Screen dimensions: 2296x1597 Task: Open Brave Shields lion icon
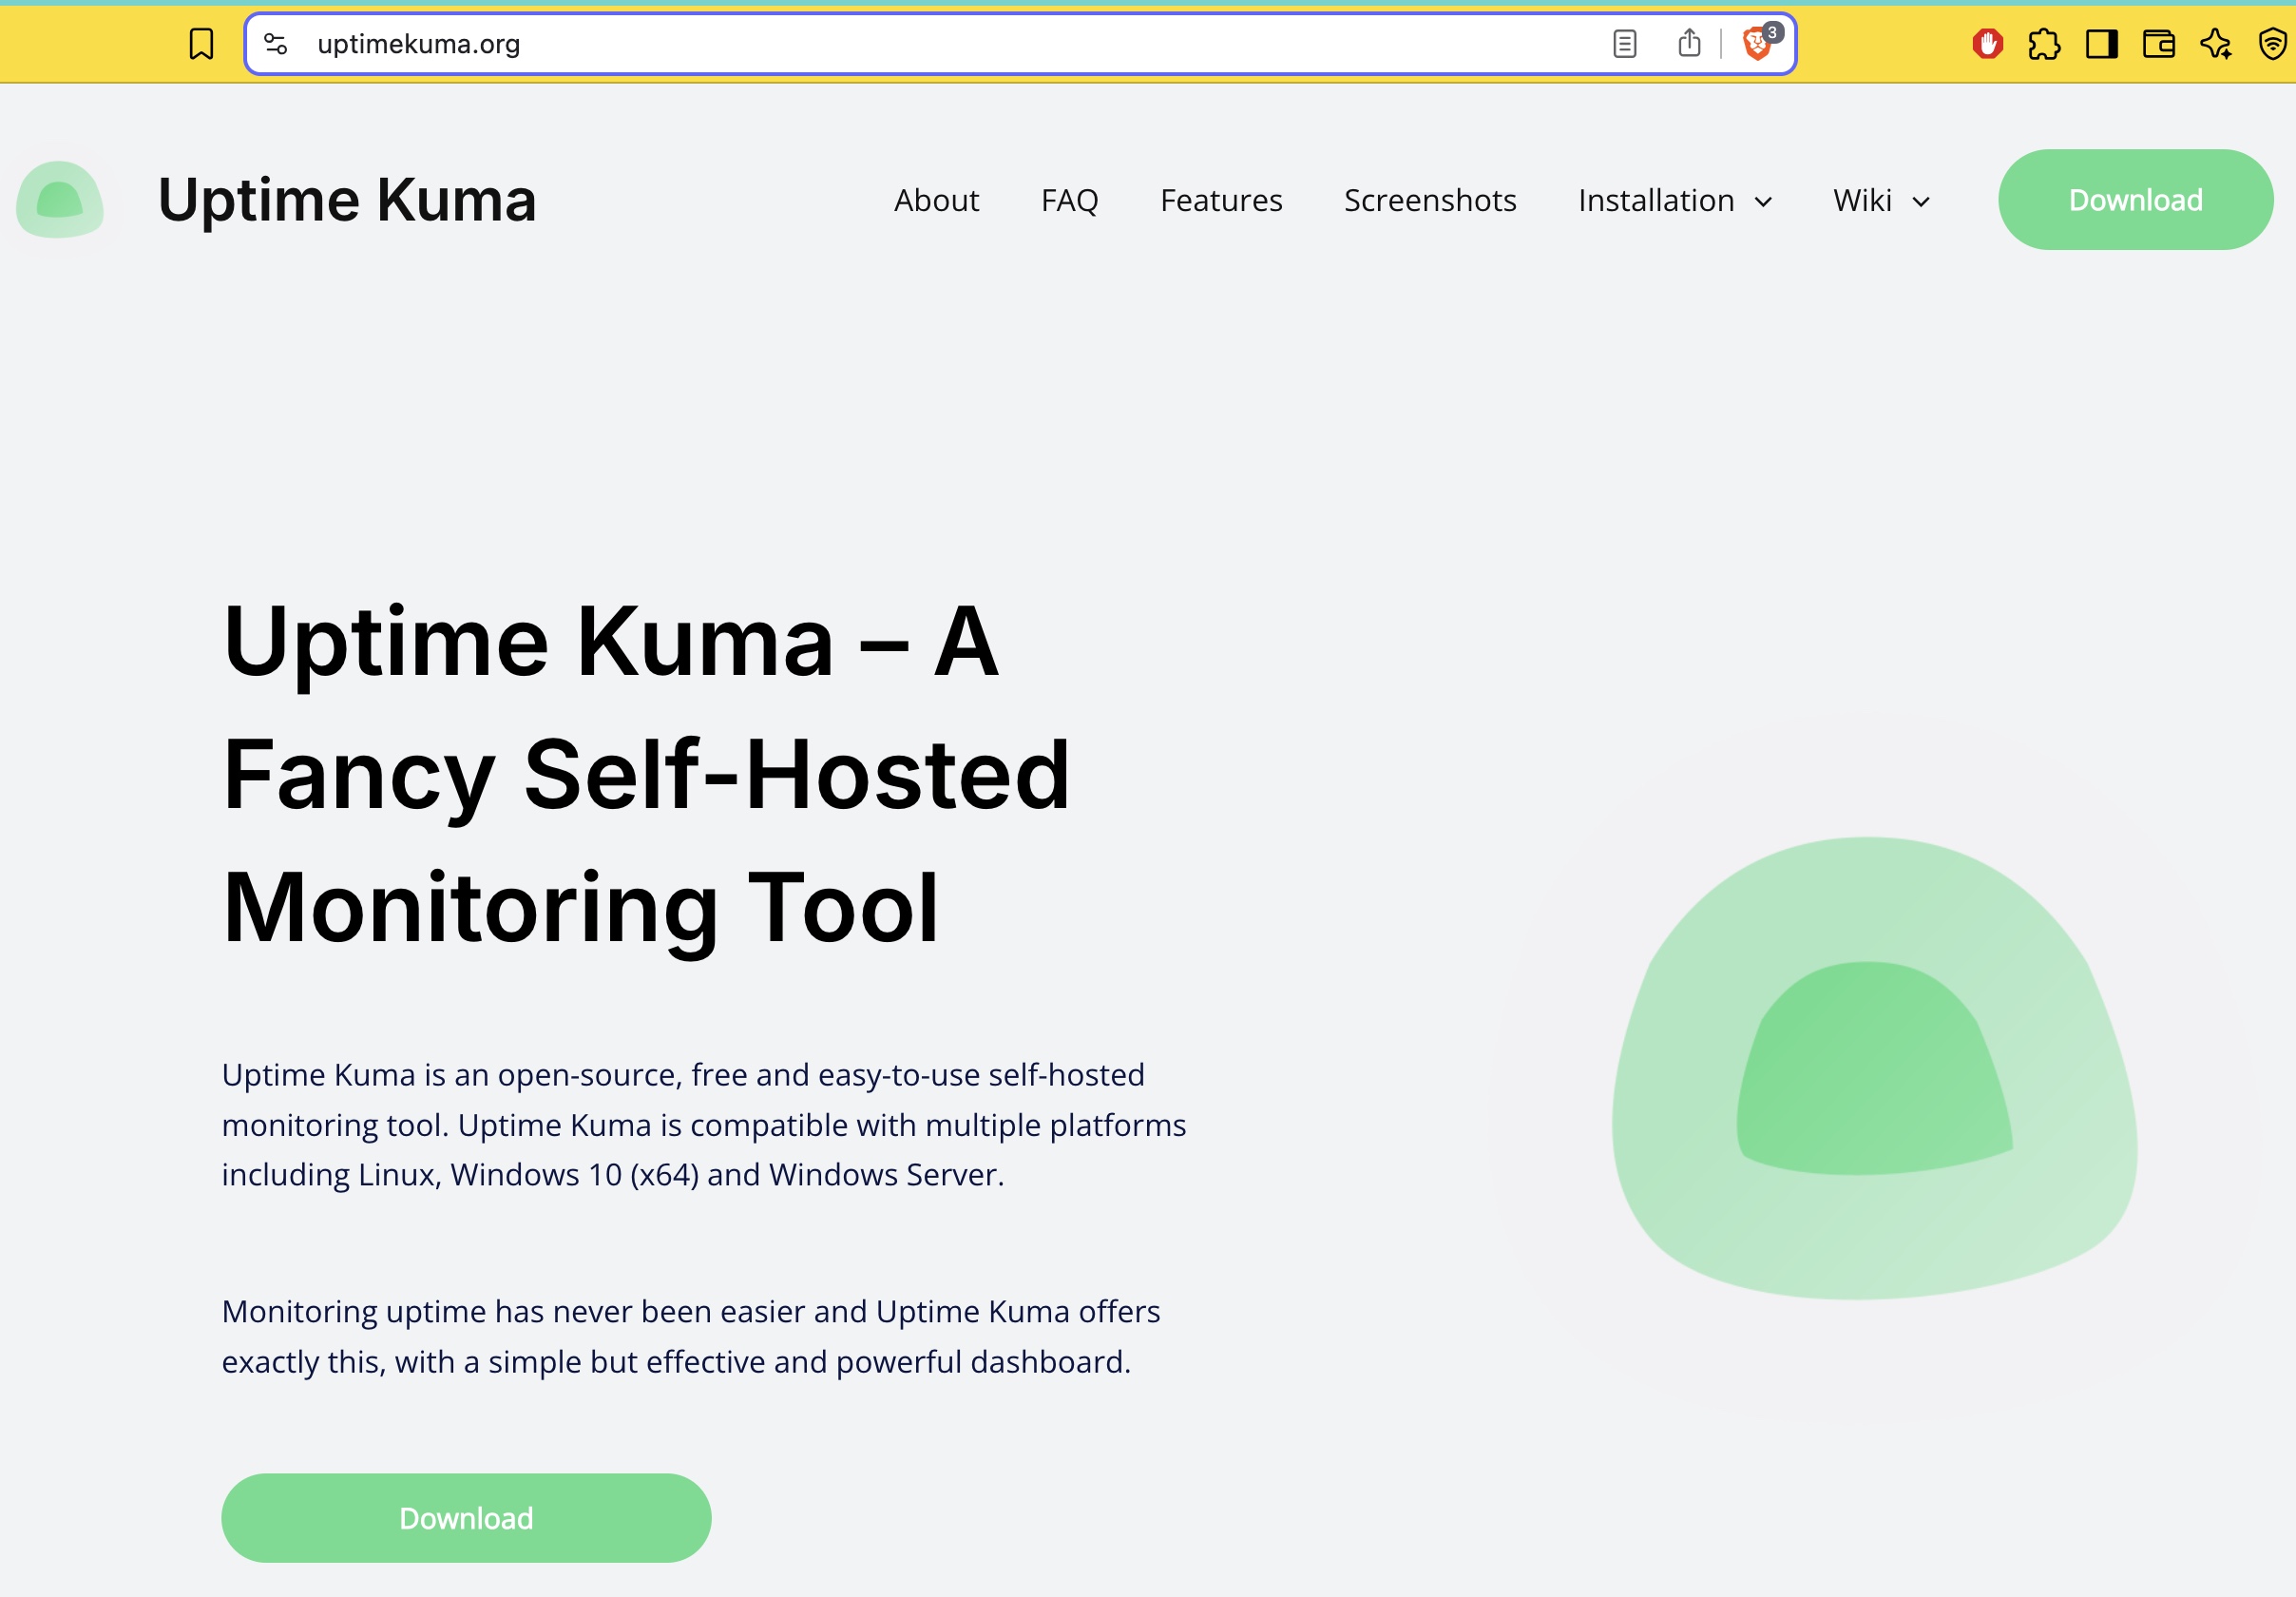coord(1758,44)
